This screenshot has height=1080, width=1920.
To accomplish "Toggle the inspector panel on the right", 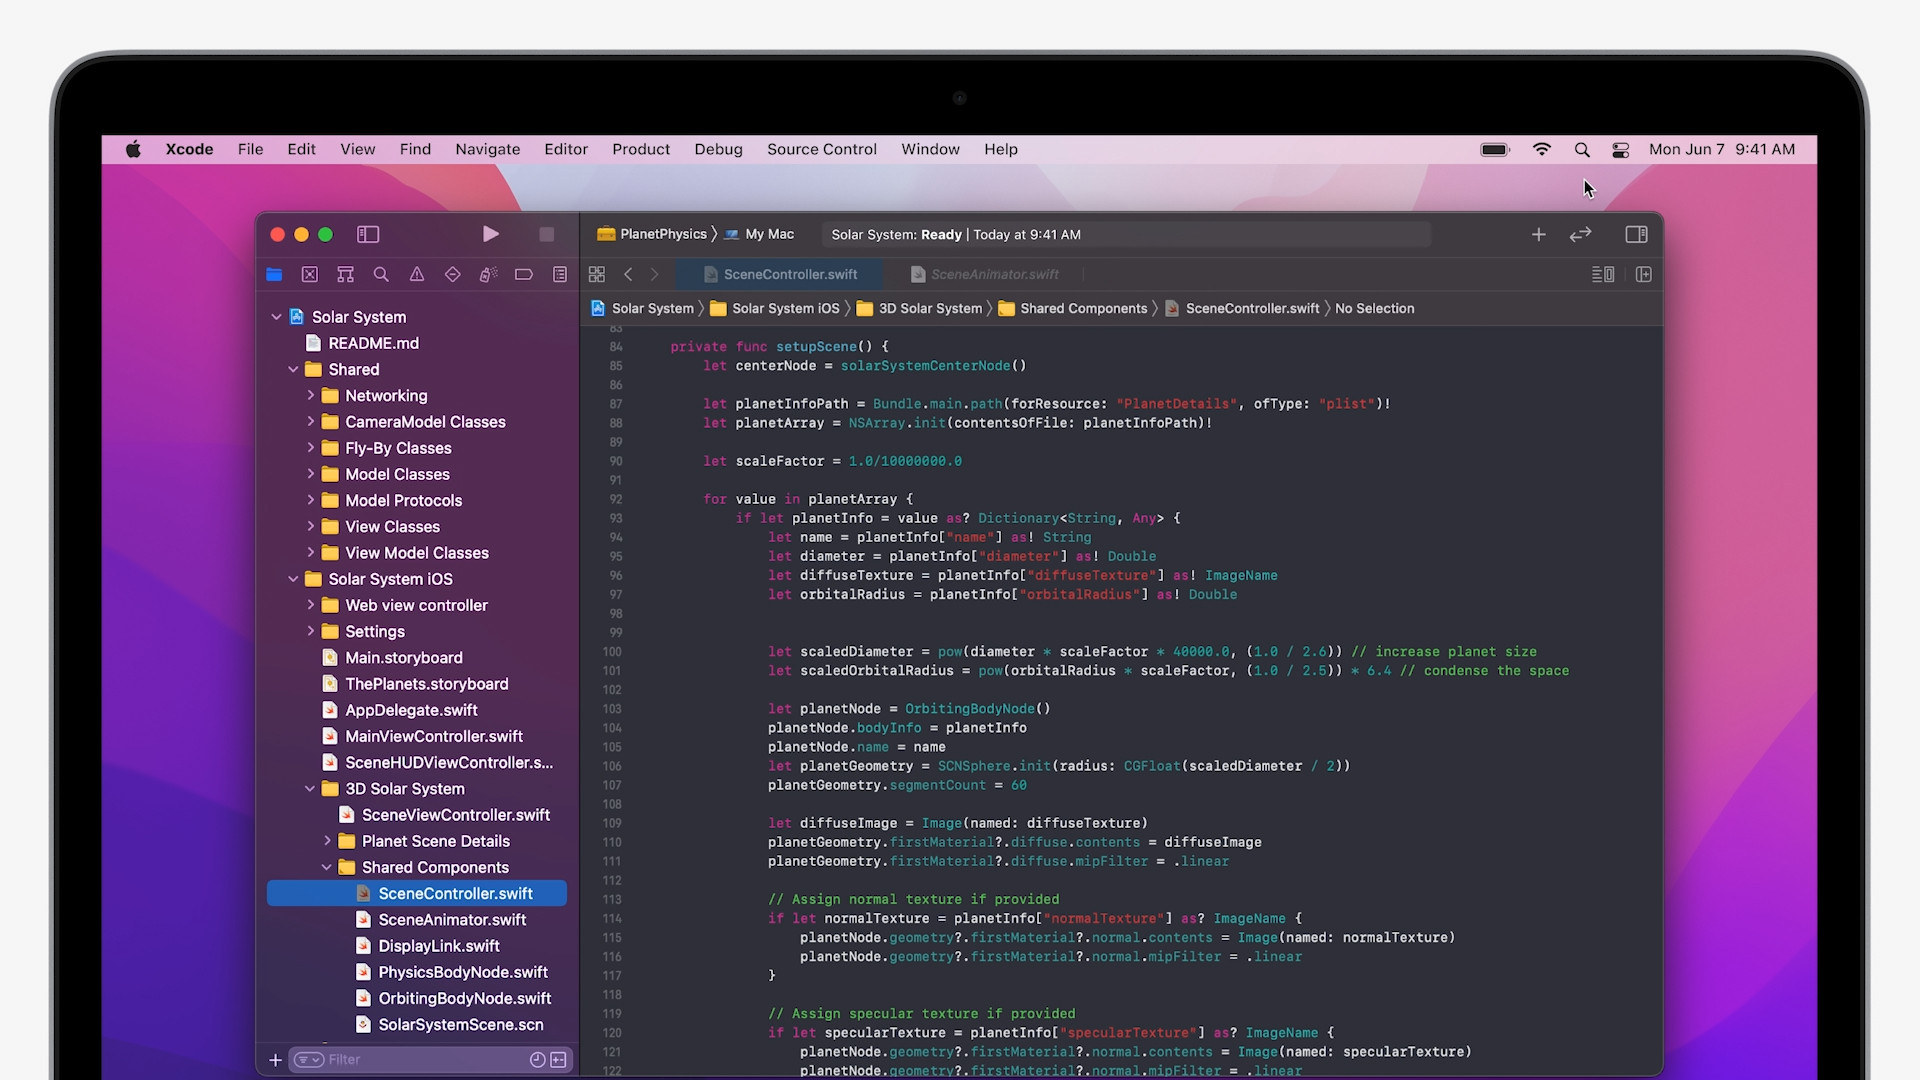I will (1636, 234).
